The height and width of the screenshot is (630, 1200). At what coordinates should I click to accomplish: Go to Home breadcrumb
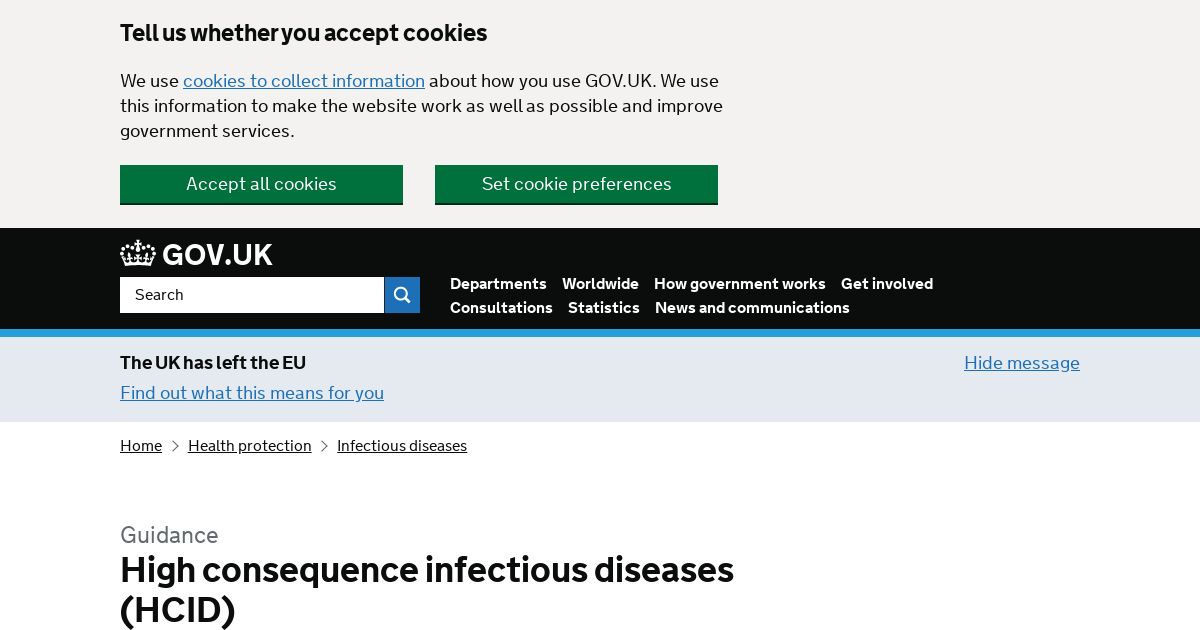pyautogui.click(x=141, y=446)
